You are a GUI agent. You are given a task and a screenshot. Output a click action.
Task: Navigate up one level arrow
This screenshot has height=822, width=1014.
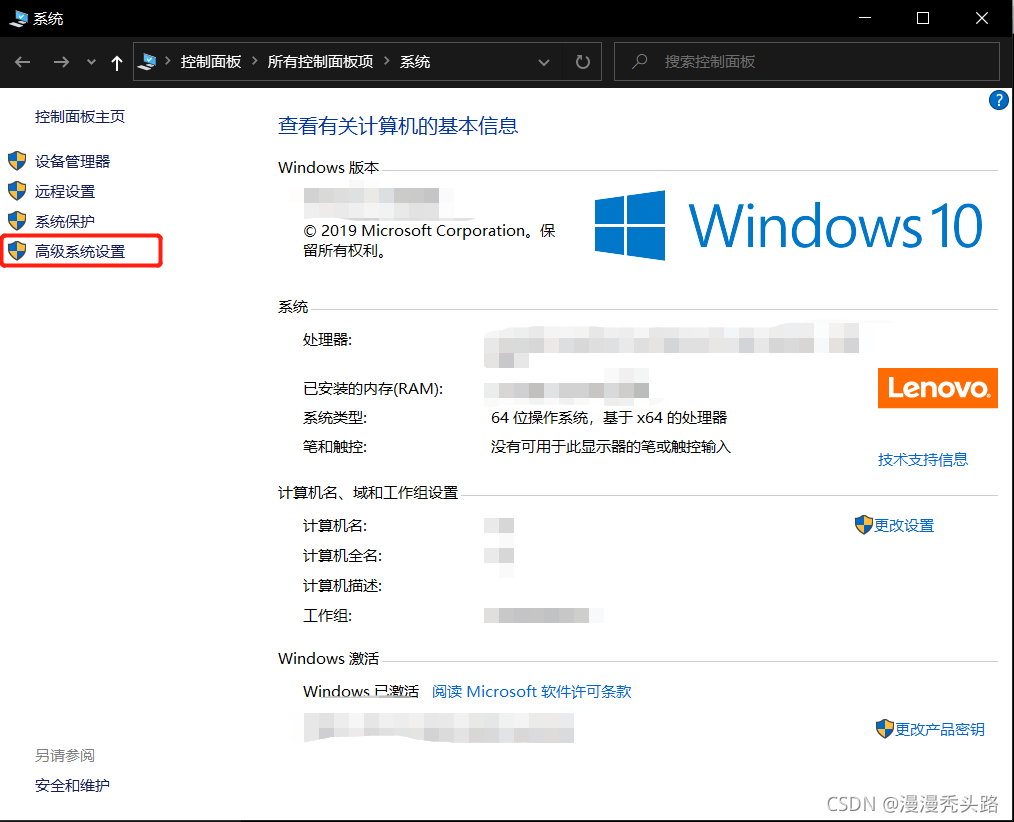point(116,62)
